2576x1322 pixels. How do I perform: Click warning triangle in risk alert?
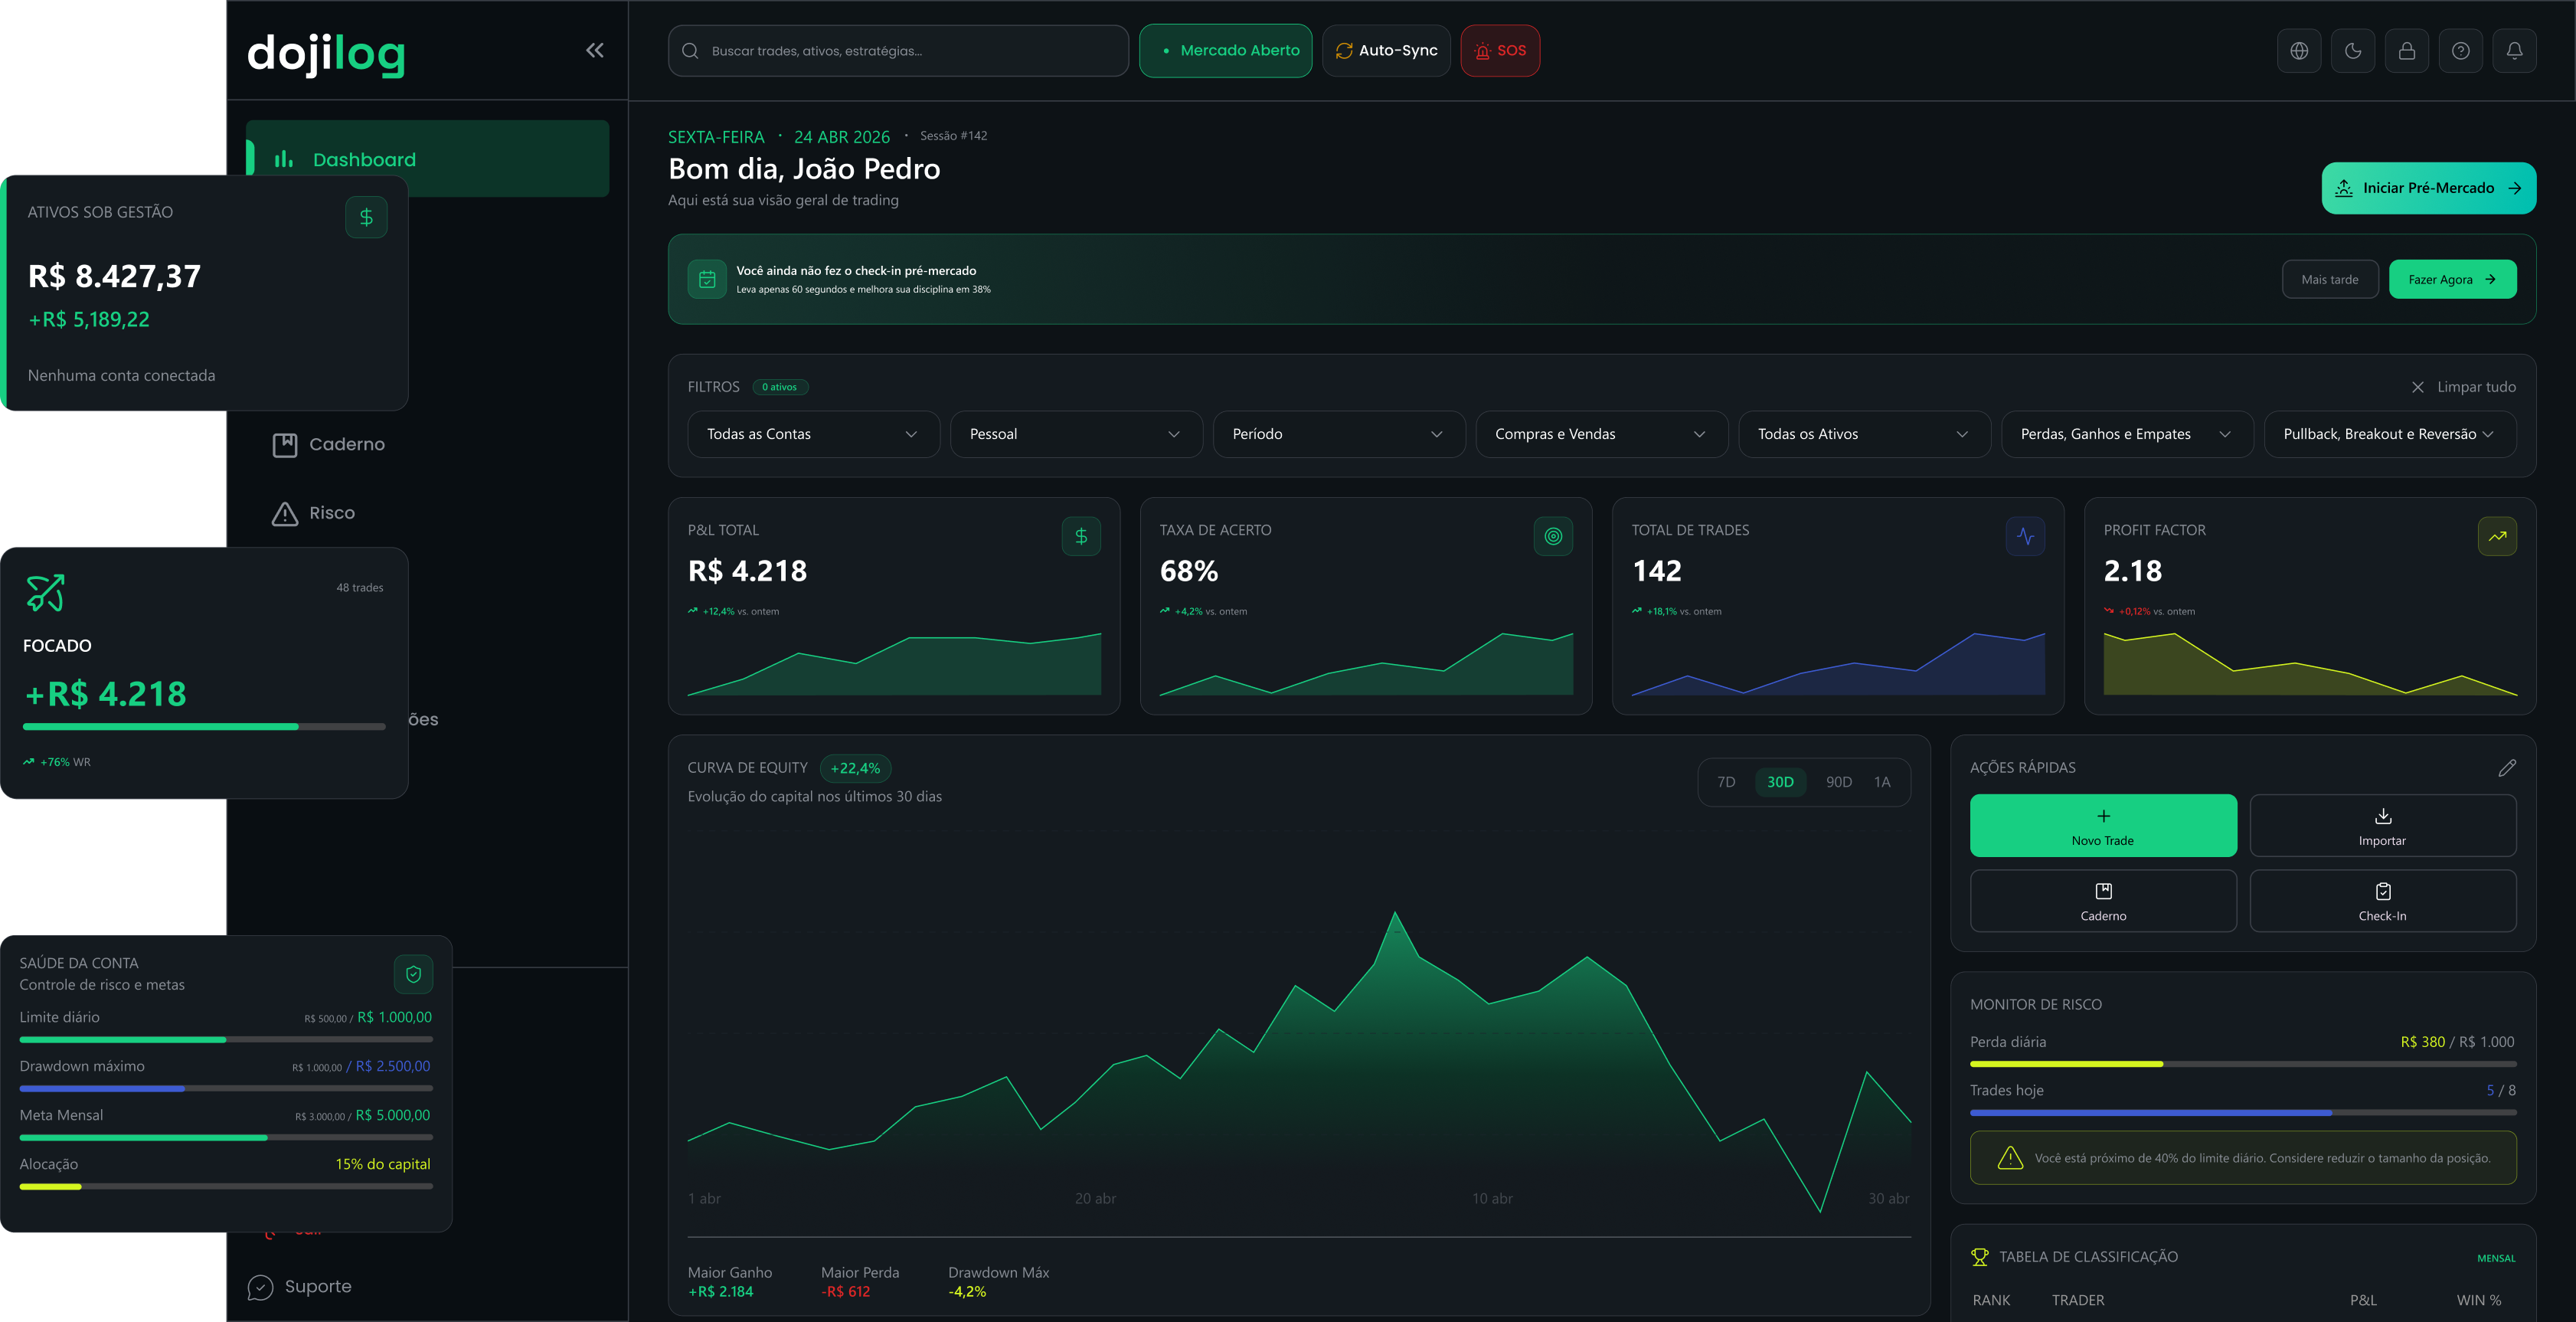pyautogui.click(x=2010, y=1158)
